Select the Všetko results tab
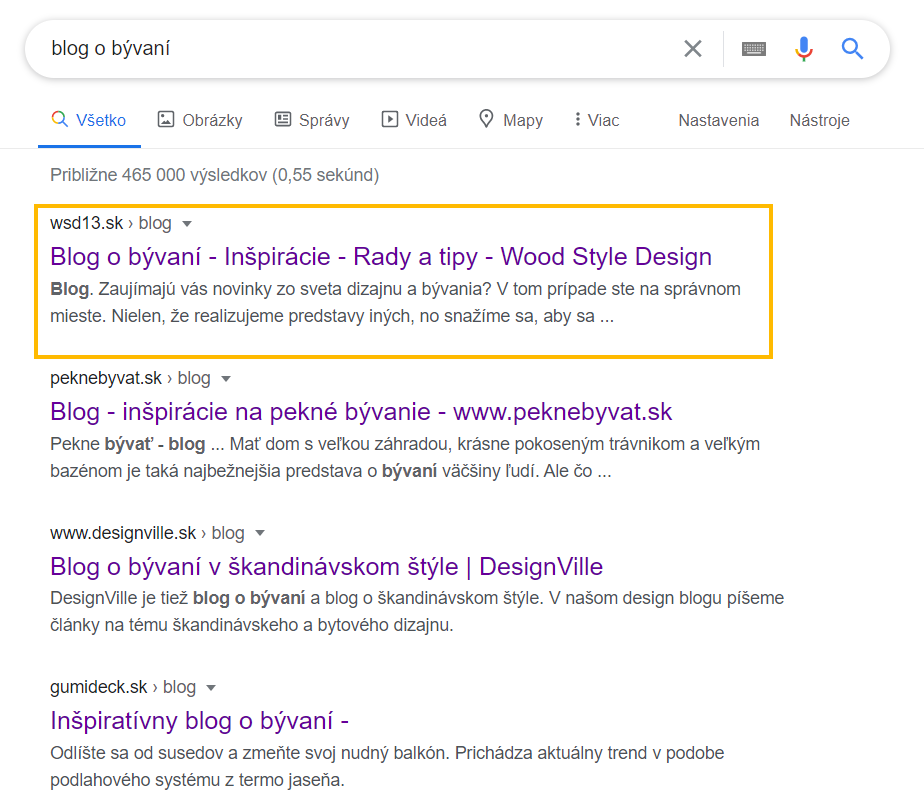 point(89,120)
